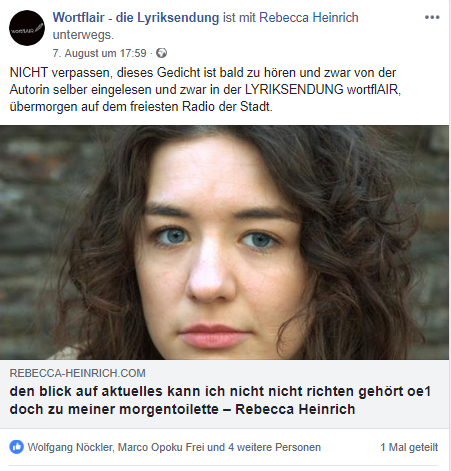Open post timestamp 7. August um 17:59

[99, 53]
